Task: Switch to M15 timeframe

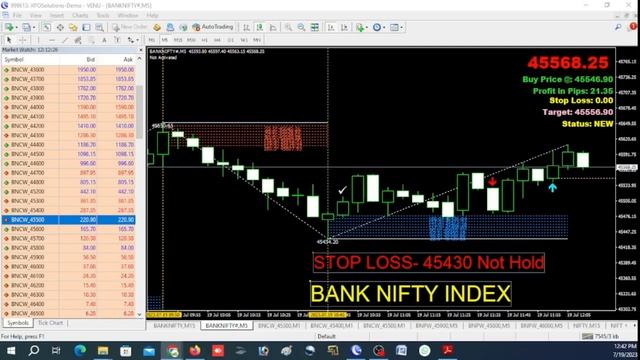Action: coord(178,40)
